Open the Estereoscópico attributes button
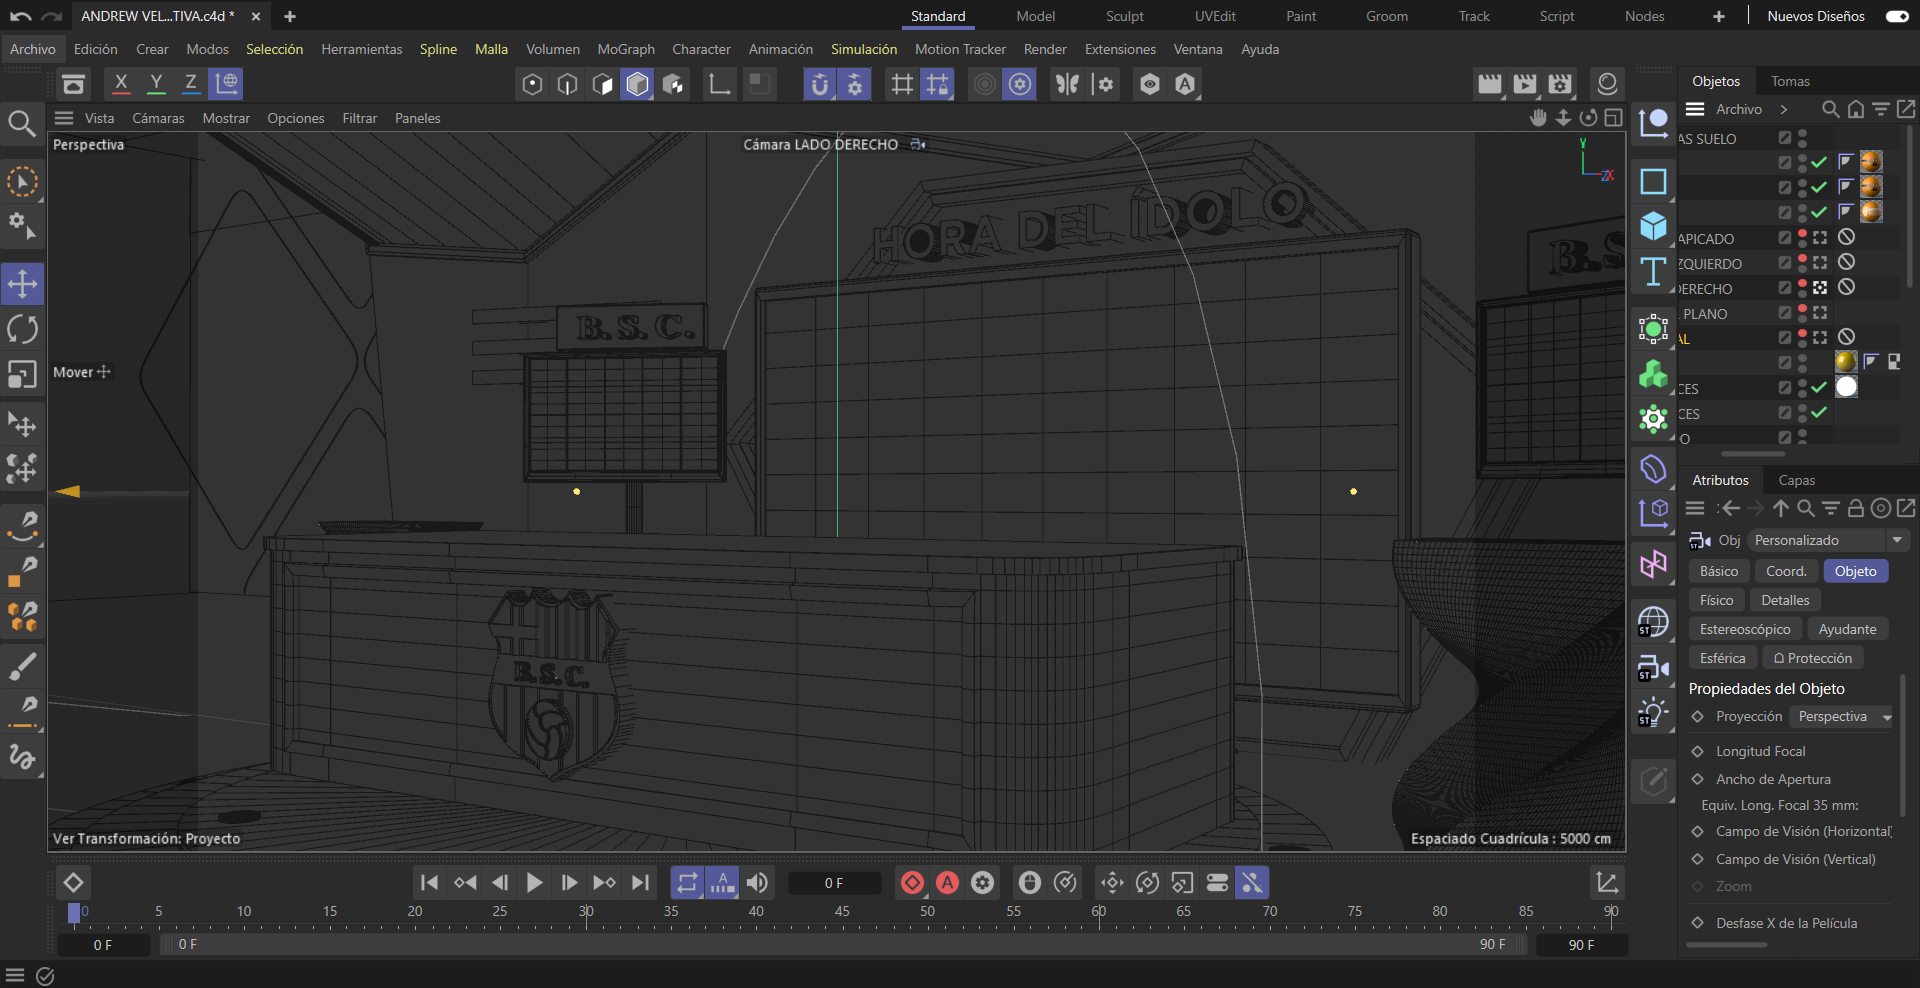1920x988 pixels. (x=1745, y=629)
